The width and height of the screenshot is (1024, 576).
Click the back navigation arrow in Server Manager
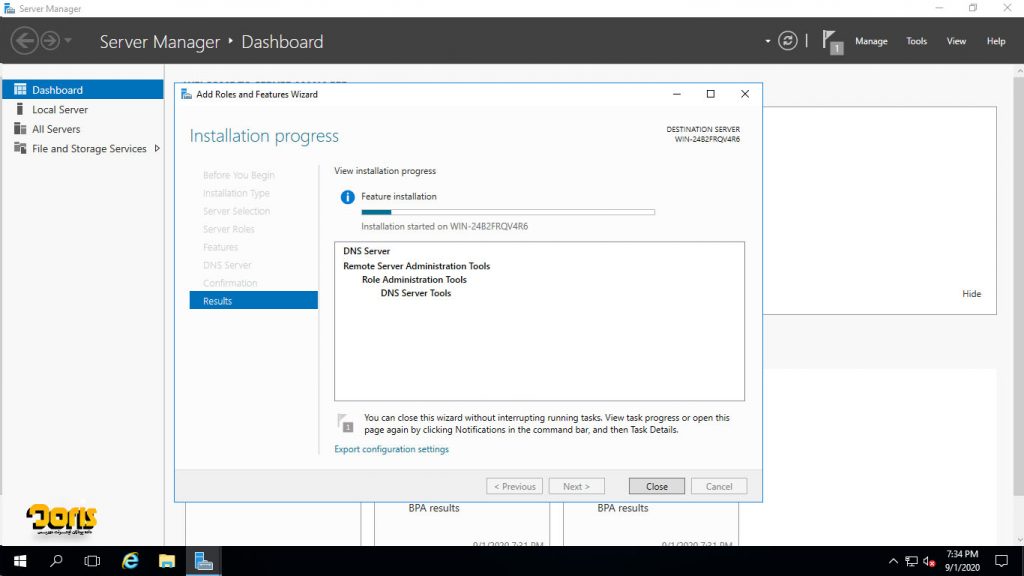[24, 41]
